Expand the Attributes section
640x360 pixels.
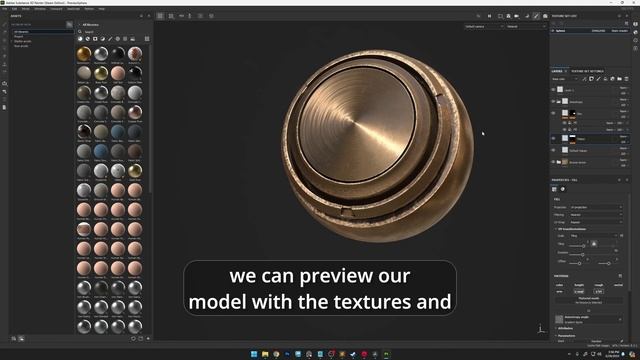pos(556,328)
